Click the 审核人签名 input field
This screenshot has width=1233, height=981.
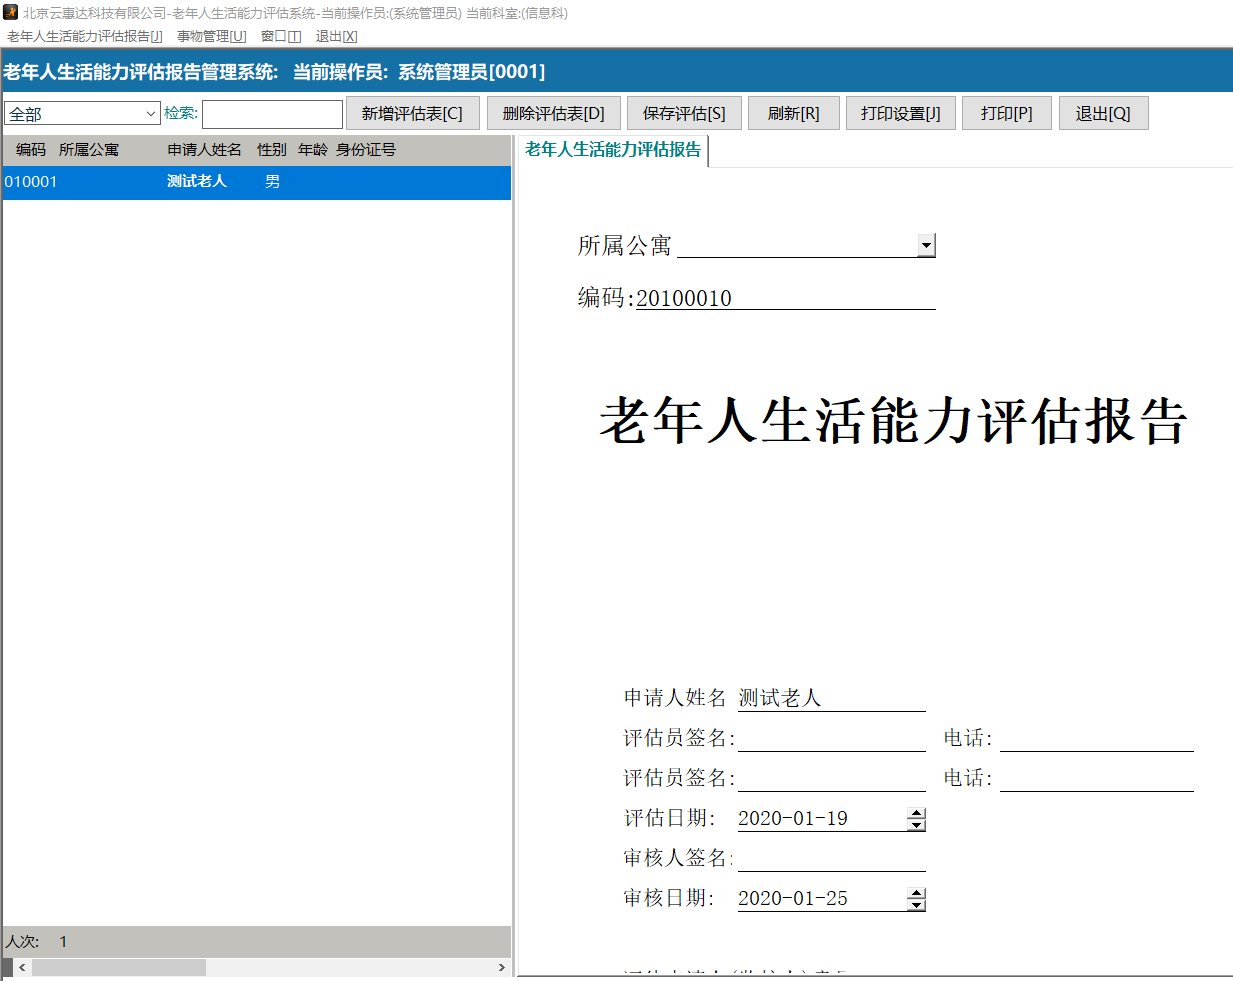click(831, 858)
